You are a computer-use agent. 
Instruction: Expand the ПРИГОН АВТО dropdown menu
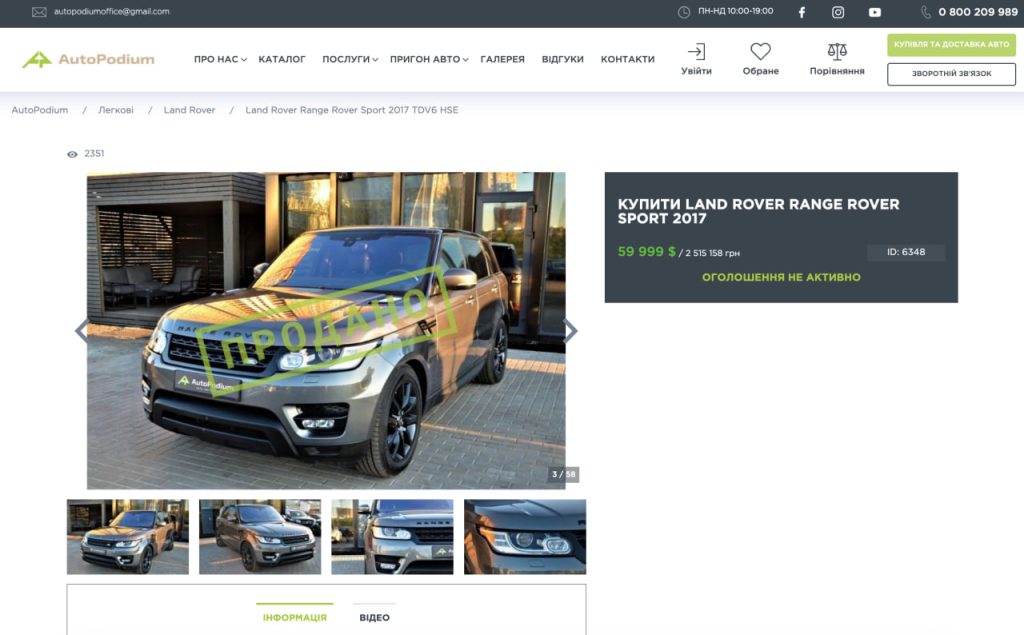click(428, 59)
